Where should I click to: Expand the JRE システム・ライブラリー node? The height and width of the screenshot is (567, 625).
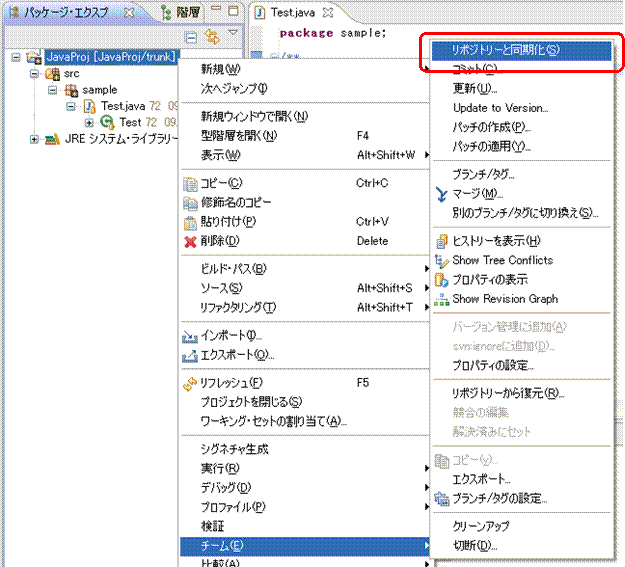[35, 138]
